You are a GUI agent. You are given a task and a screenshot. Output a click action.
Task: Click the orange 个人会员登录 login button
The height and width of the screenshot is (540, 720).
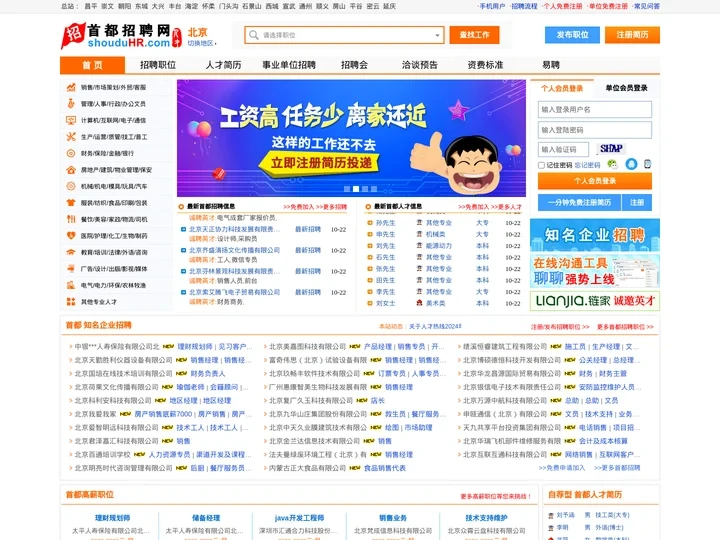click(595, 181)
